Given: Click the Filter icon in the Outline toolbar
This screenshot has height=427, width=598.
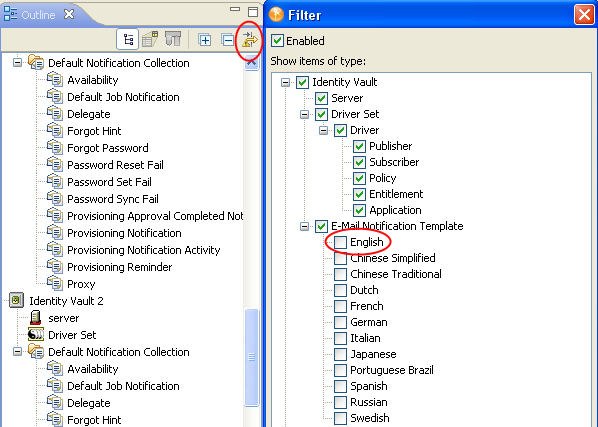Looking at the screenshot, I should click(x=250, y=39).
